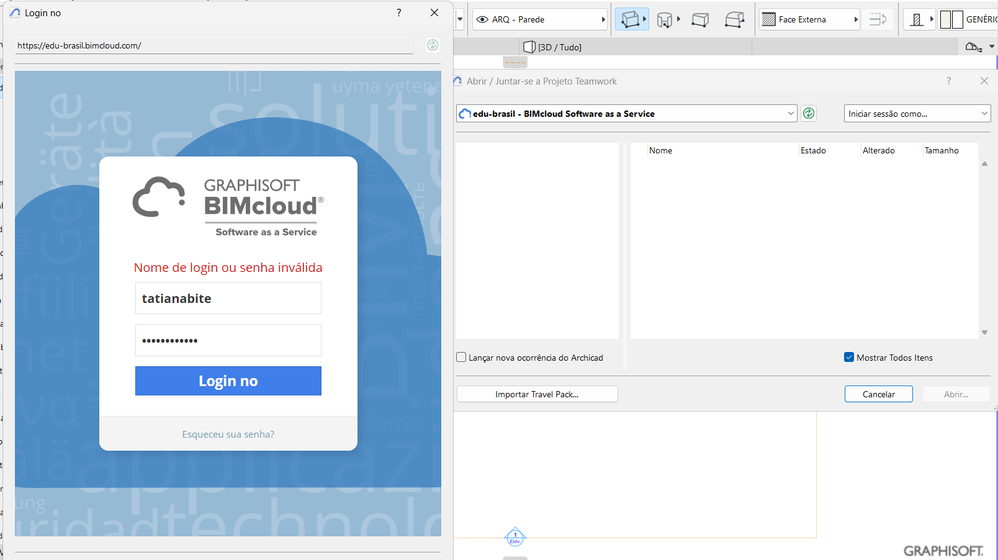Image resolution: width=998 pixels, height=560 pixels.
Task: Click the dropdown arrow left of ARQ - Parede
Action: (x=460, y=20)
